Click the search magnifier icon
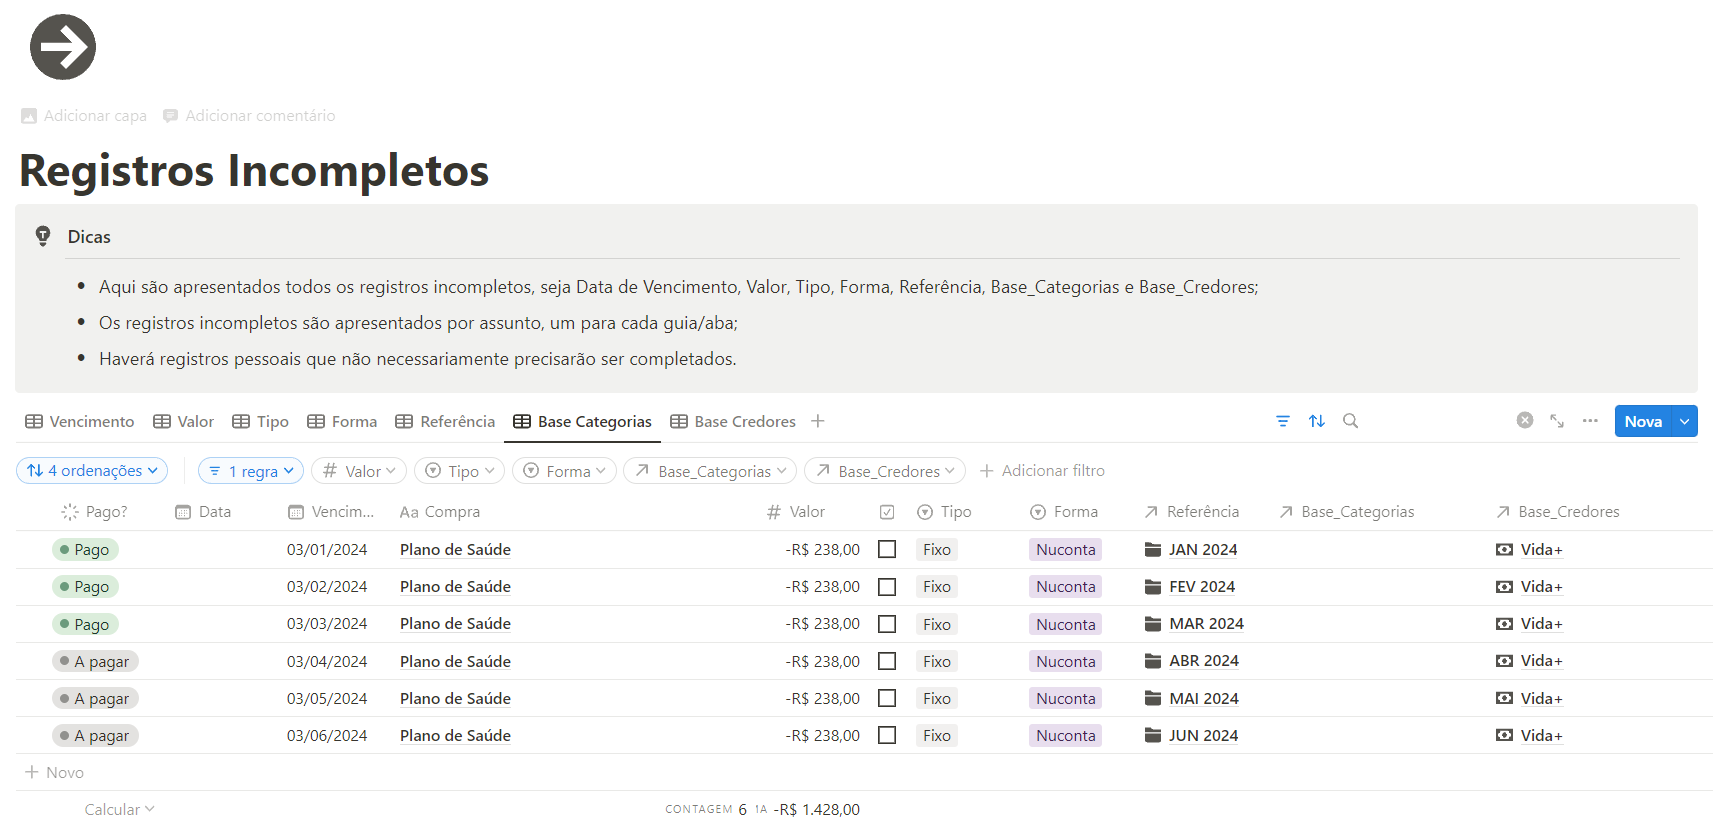The height and width of the screenshot is (831, 1713). (x=1350, y=421)
